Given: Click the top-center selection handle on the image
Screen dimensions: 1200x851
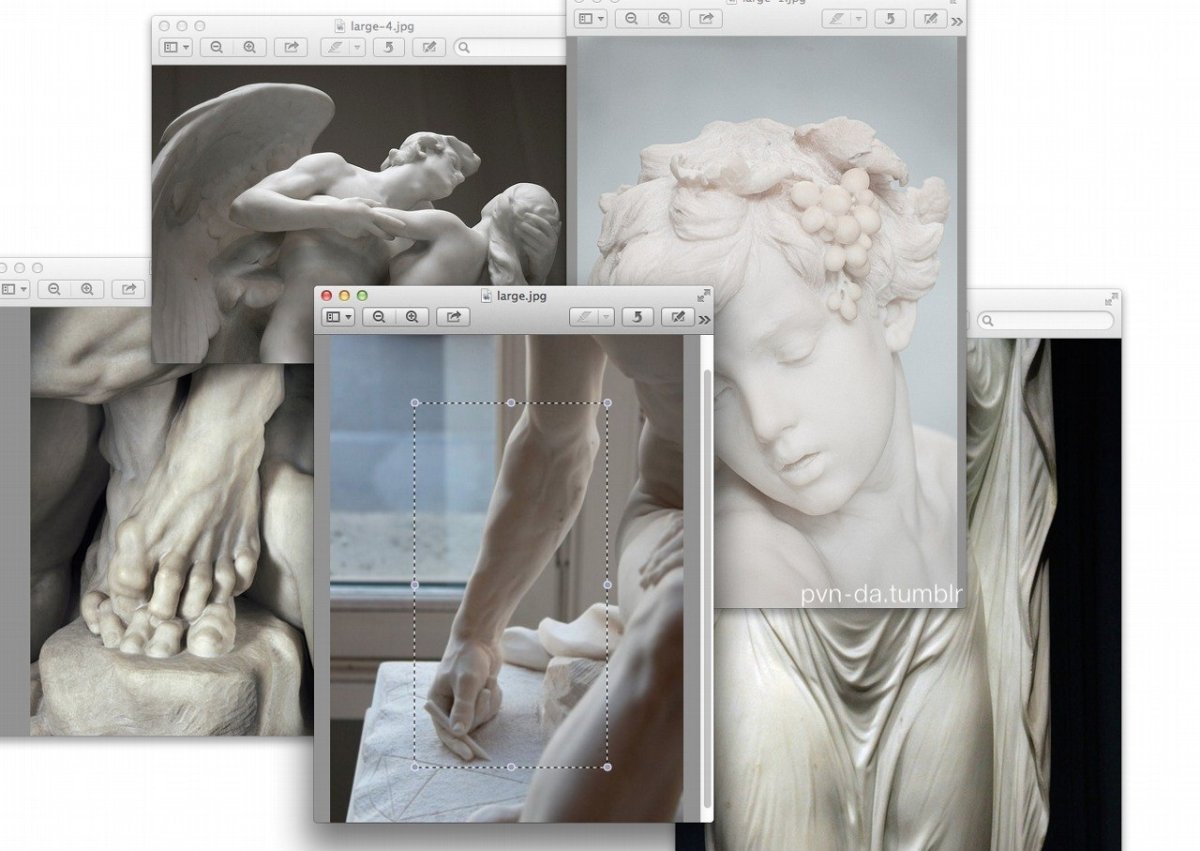Looking at the screenshot, I should pyautogui.click(x=511, y=403).
